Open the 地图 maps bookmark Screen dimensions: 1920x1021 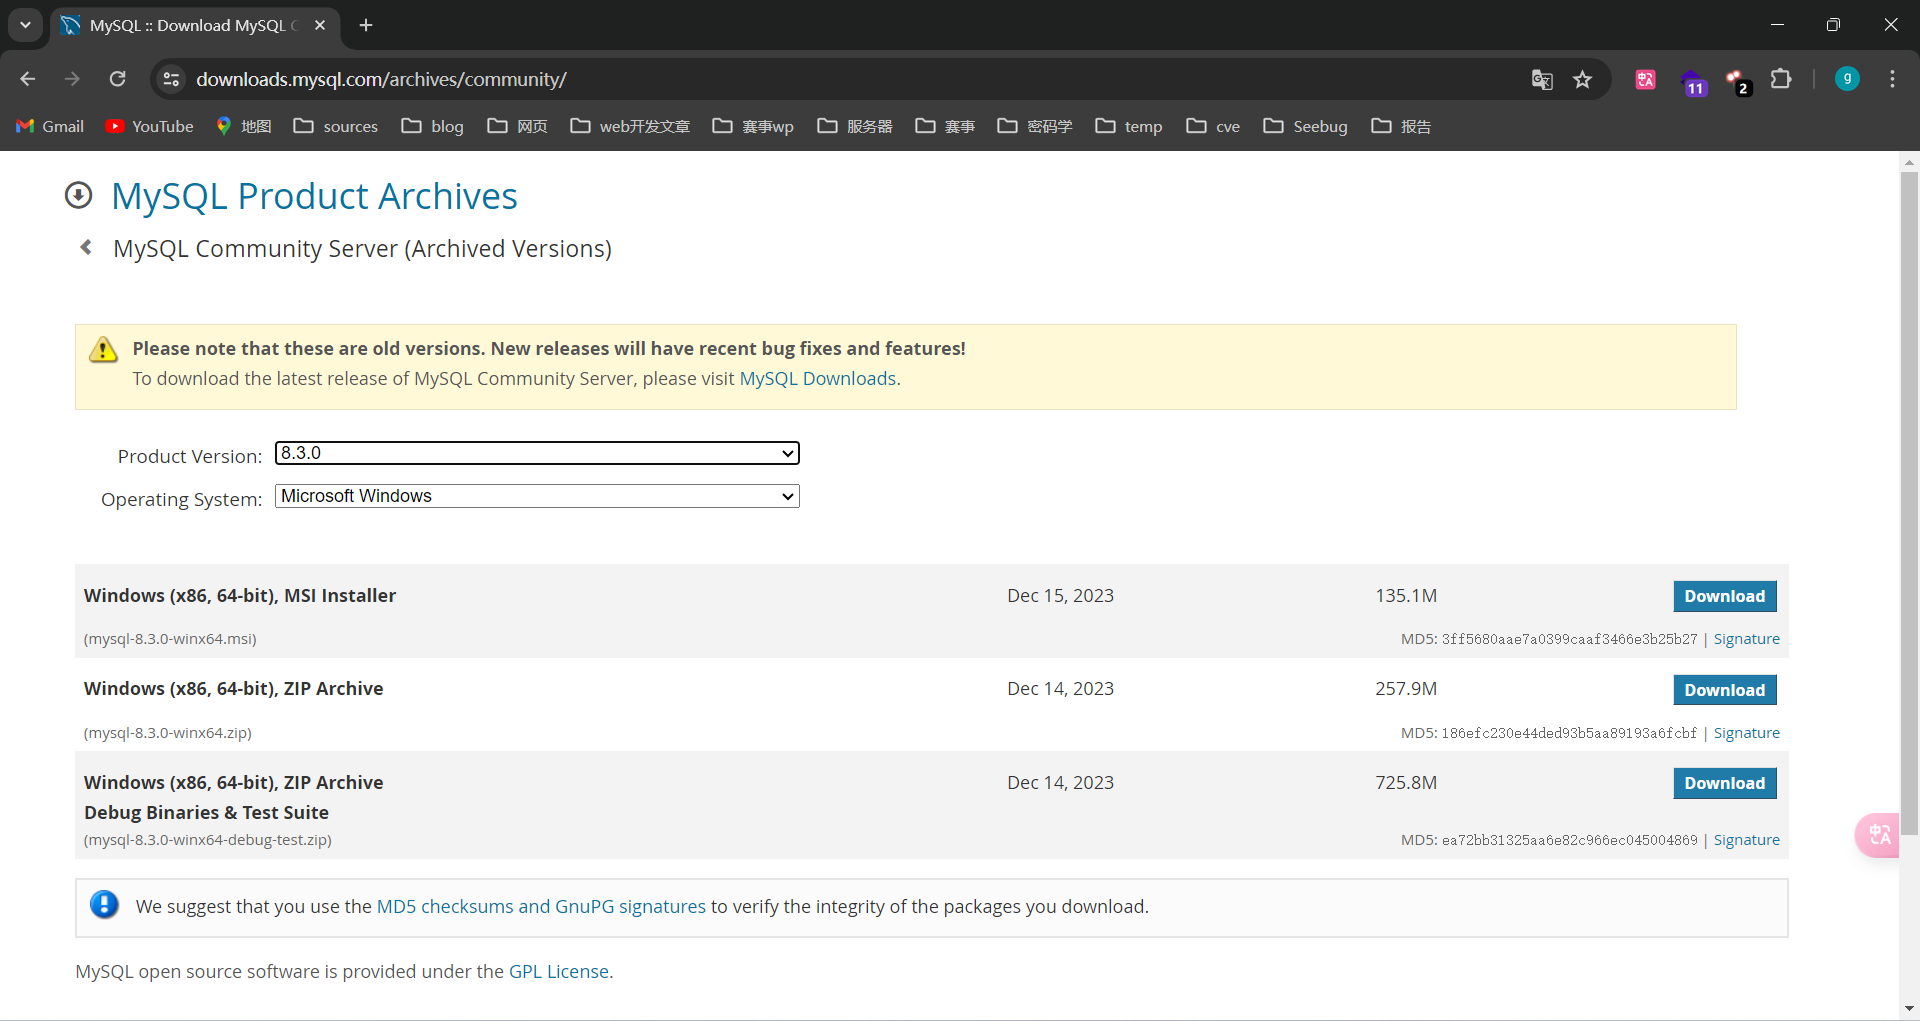(244, 126)
